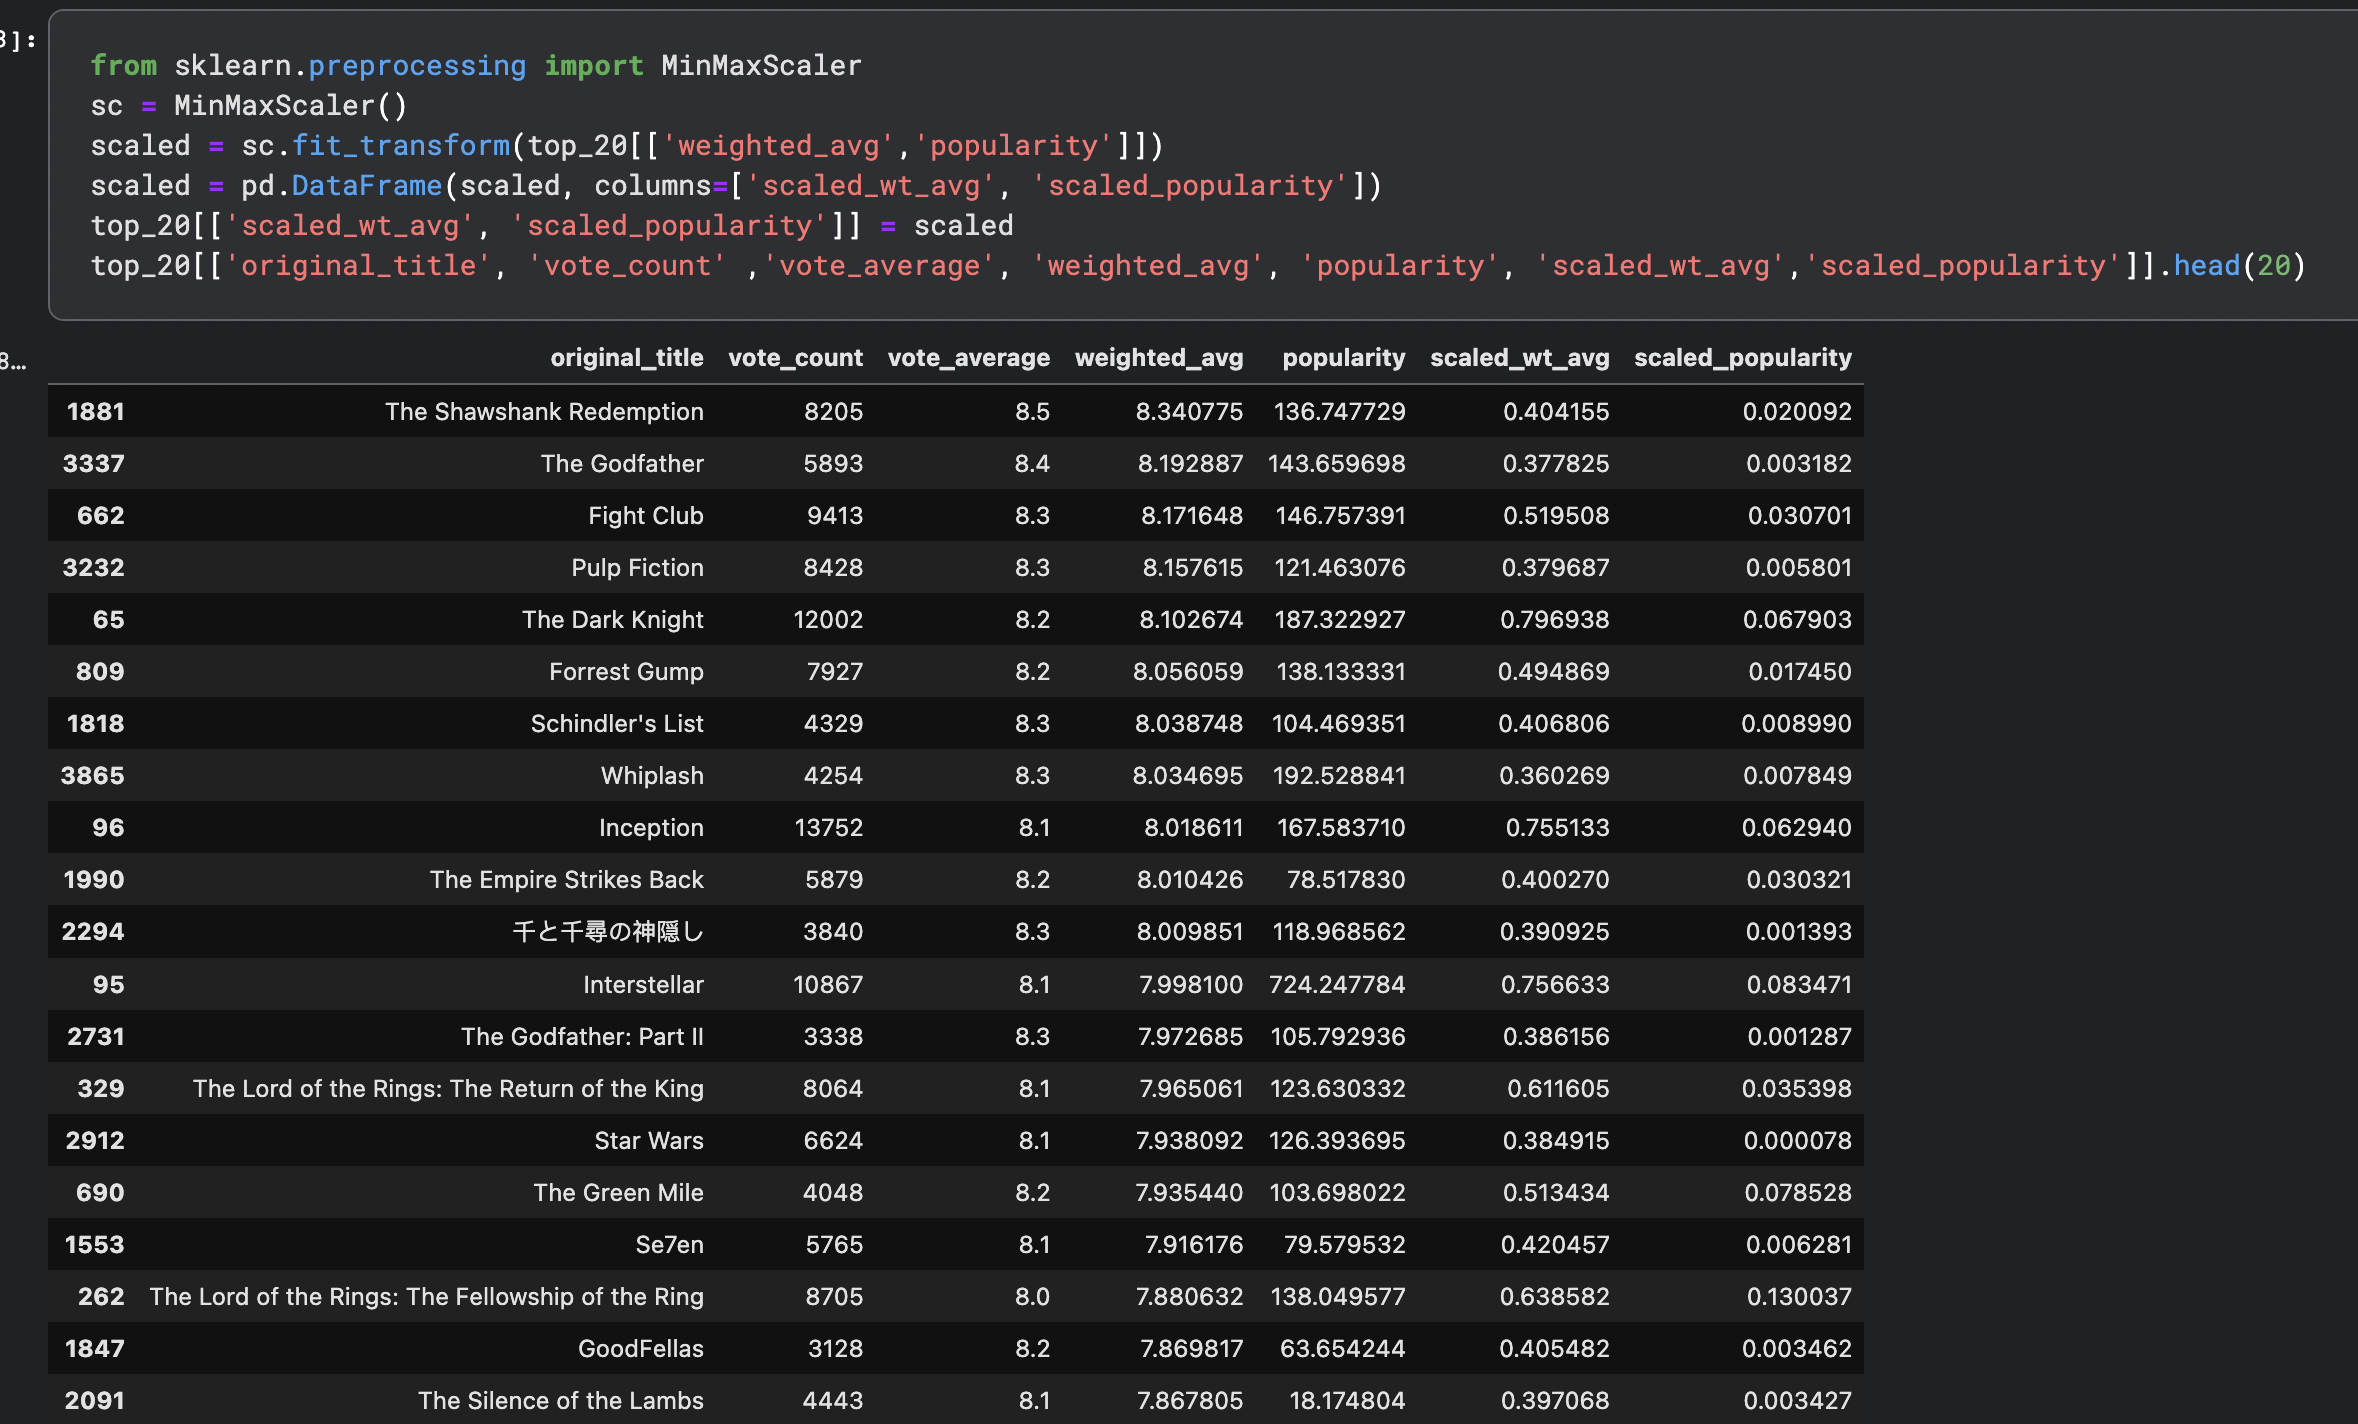Click scaled_popularity value 0.083471
Image resolution: width=2358 pixels, height=1424 pixels.
[1799, 984]
